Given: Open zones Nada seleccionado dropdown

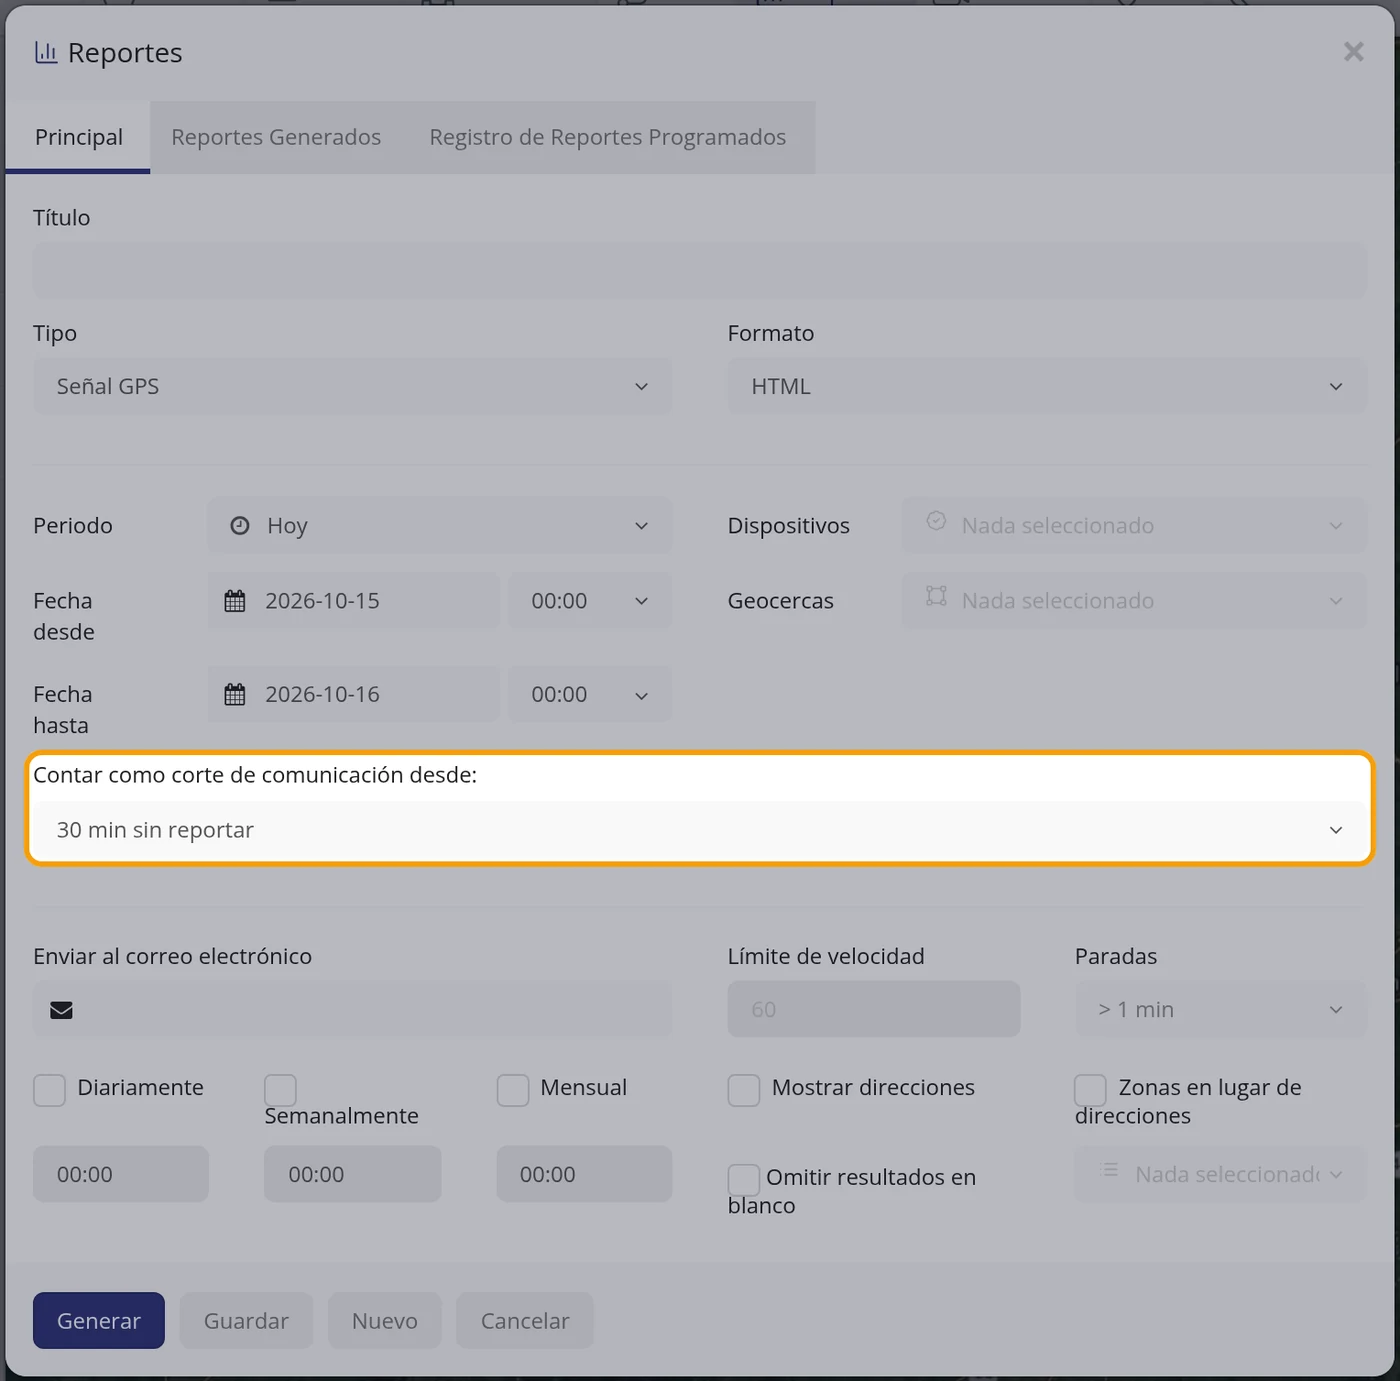Looking at the screenshot, I should click(x=1221, y=1174).
